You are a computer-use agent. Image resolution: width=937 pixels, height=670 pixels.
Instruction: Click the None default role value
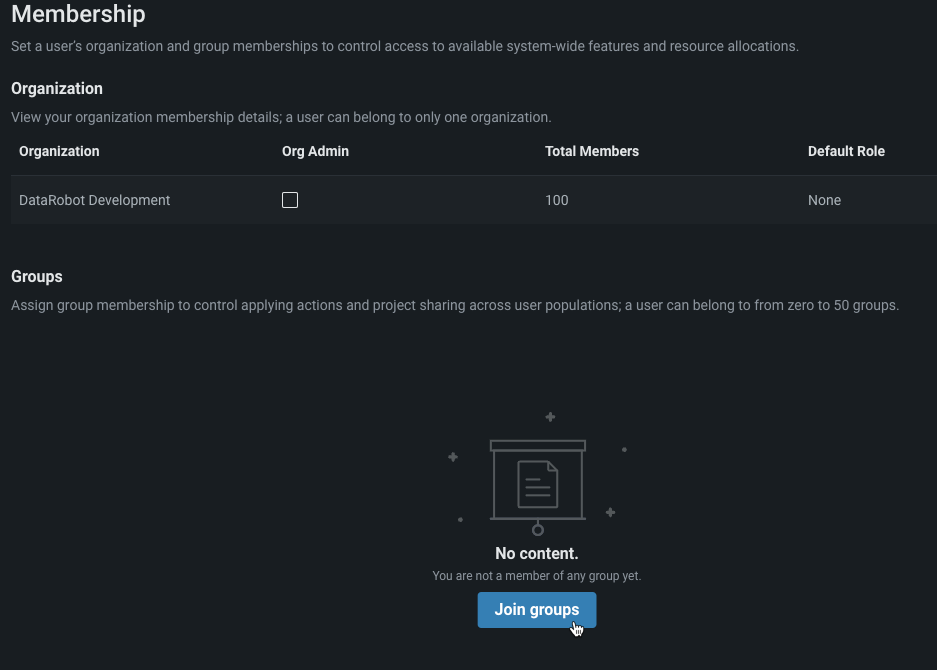824,200
